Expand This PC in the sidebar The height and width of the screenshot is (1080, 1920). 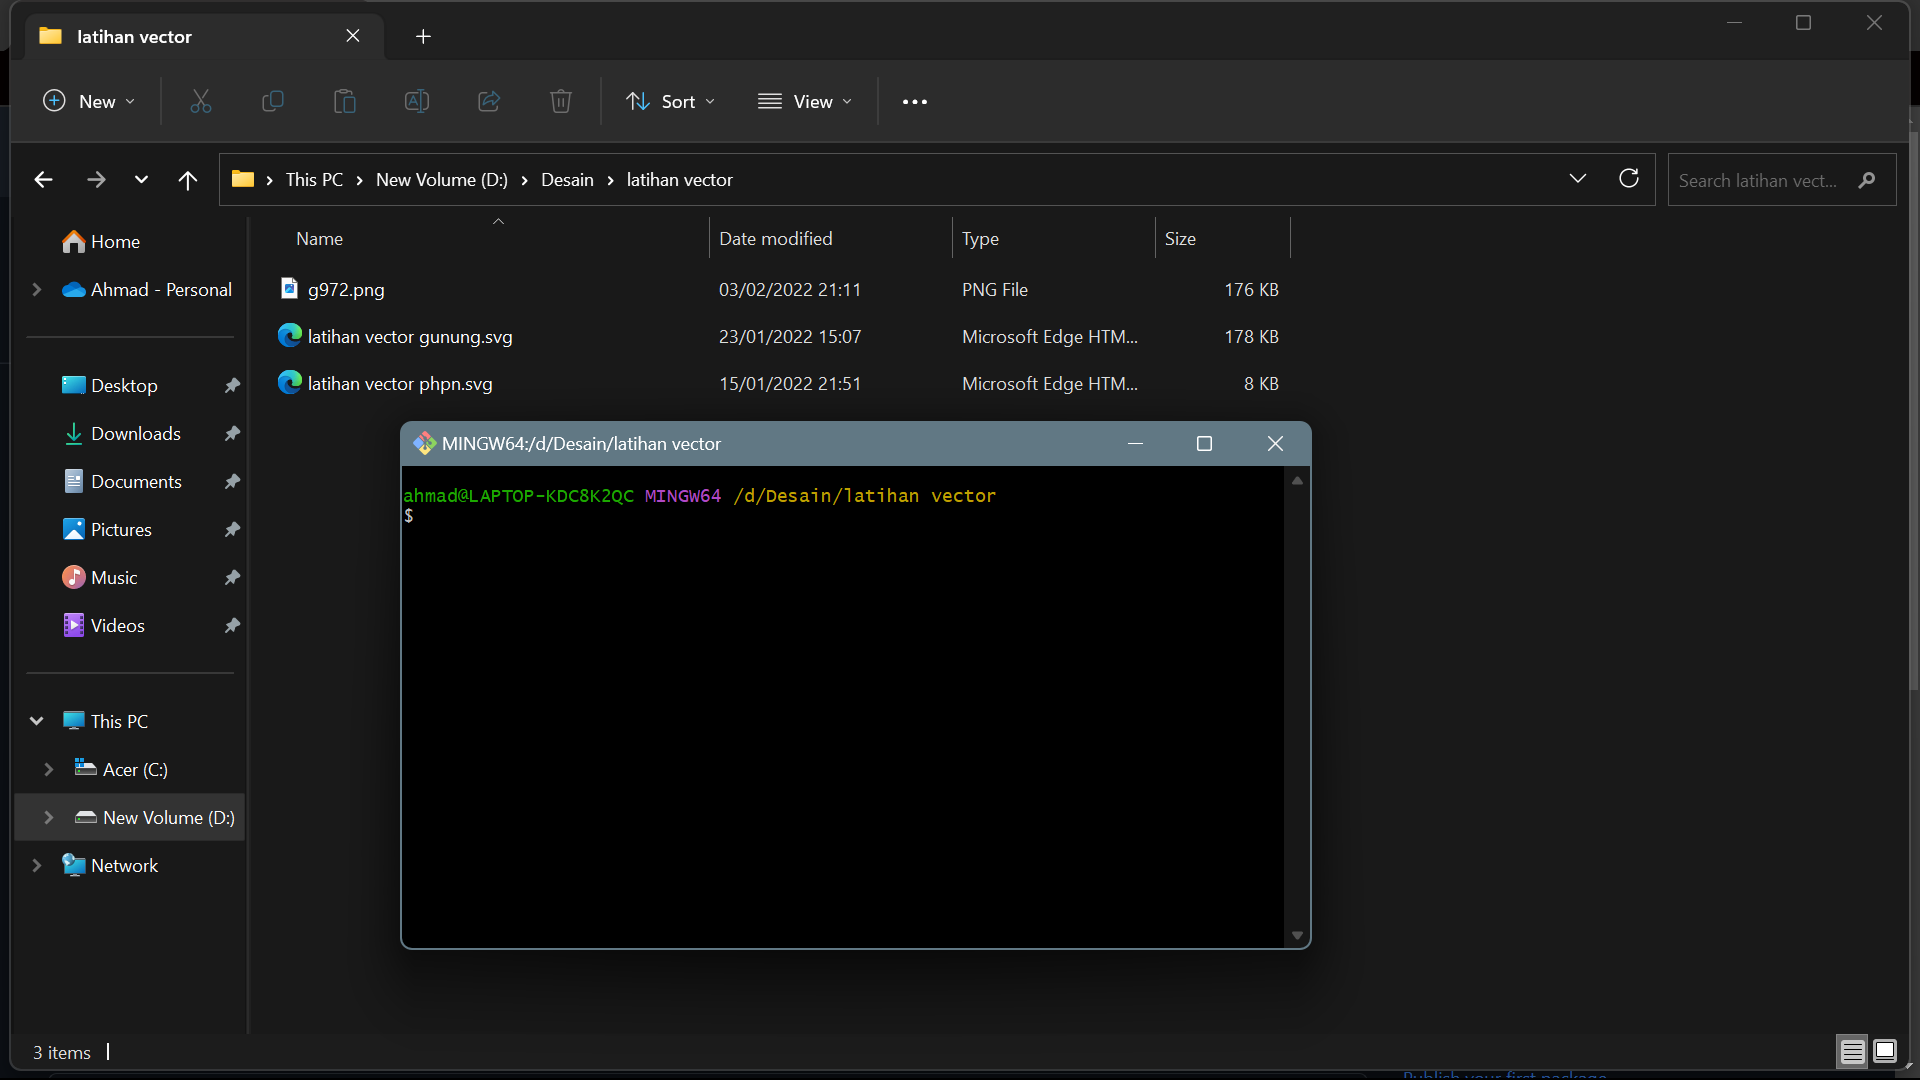click(x=36, y=720)
